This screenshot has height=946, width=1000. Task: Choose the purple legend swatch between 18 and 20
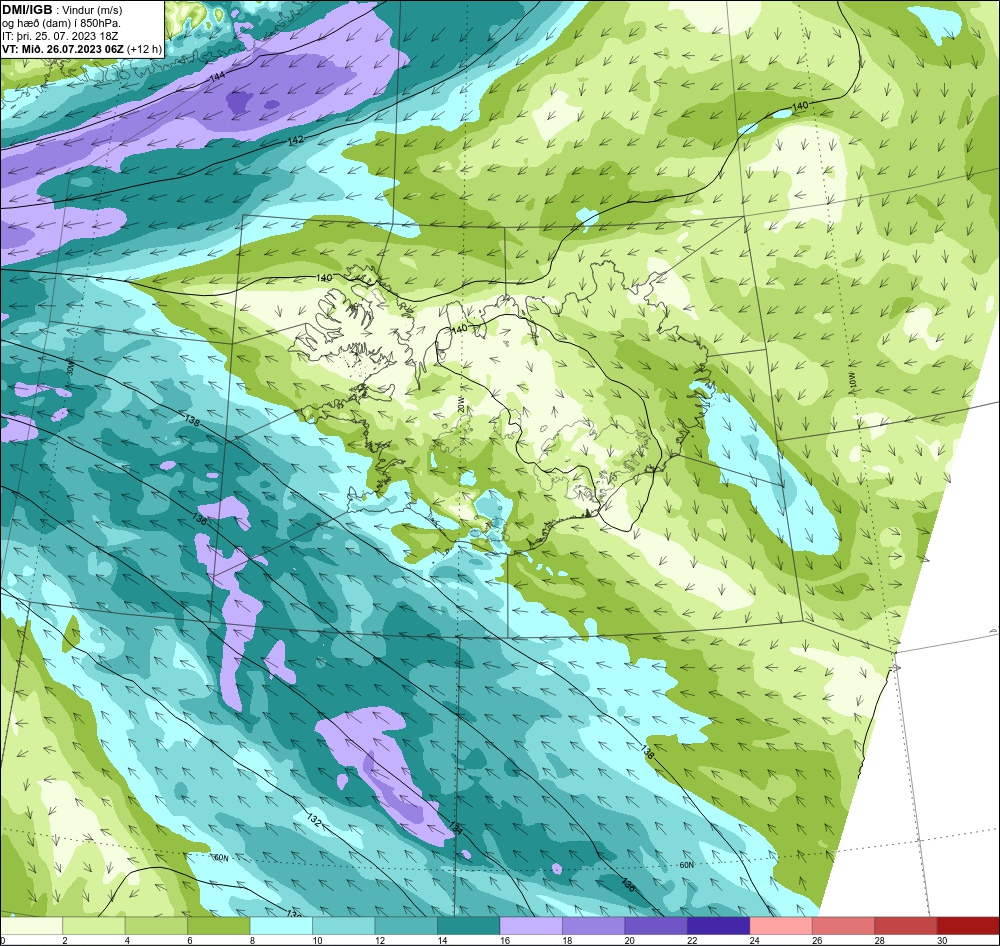[594, 925]
